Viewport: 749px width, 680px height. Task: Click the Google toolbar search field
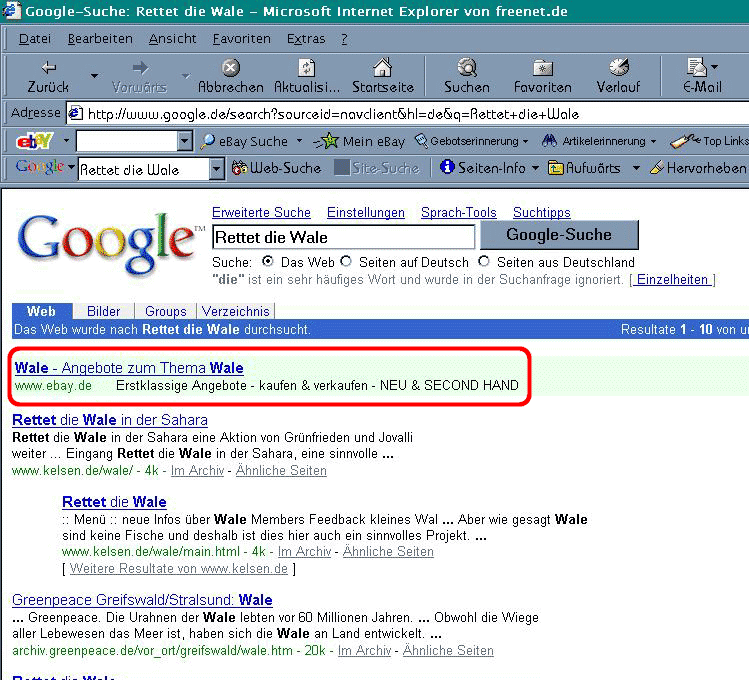pyautogui.click(x=144, y=169)
